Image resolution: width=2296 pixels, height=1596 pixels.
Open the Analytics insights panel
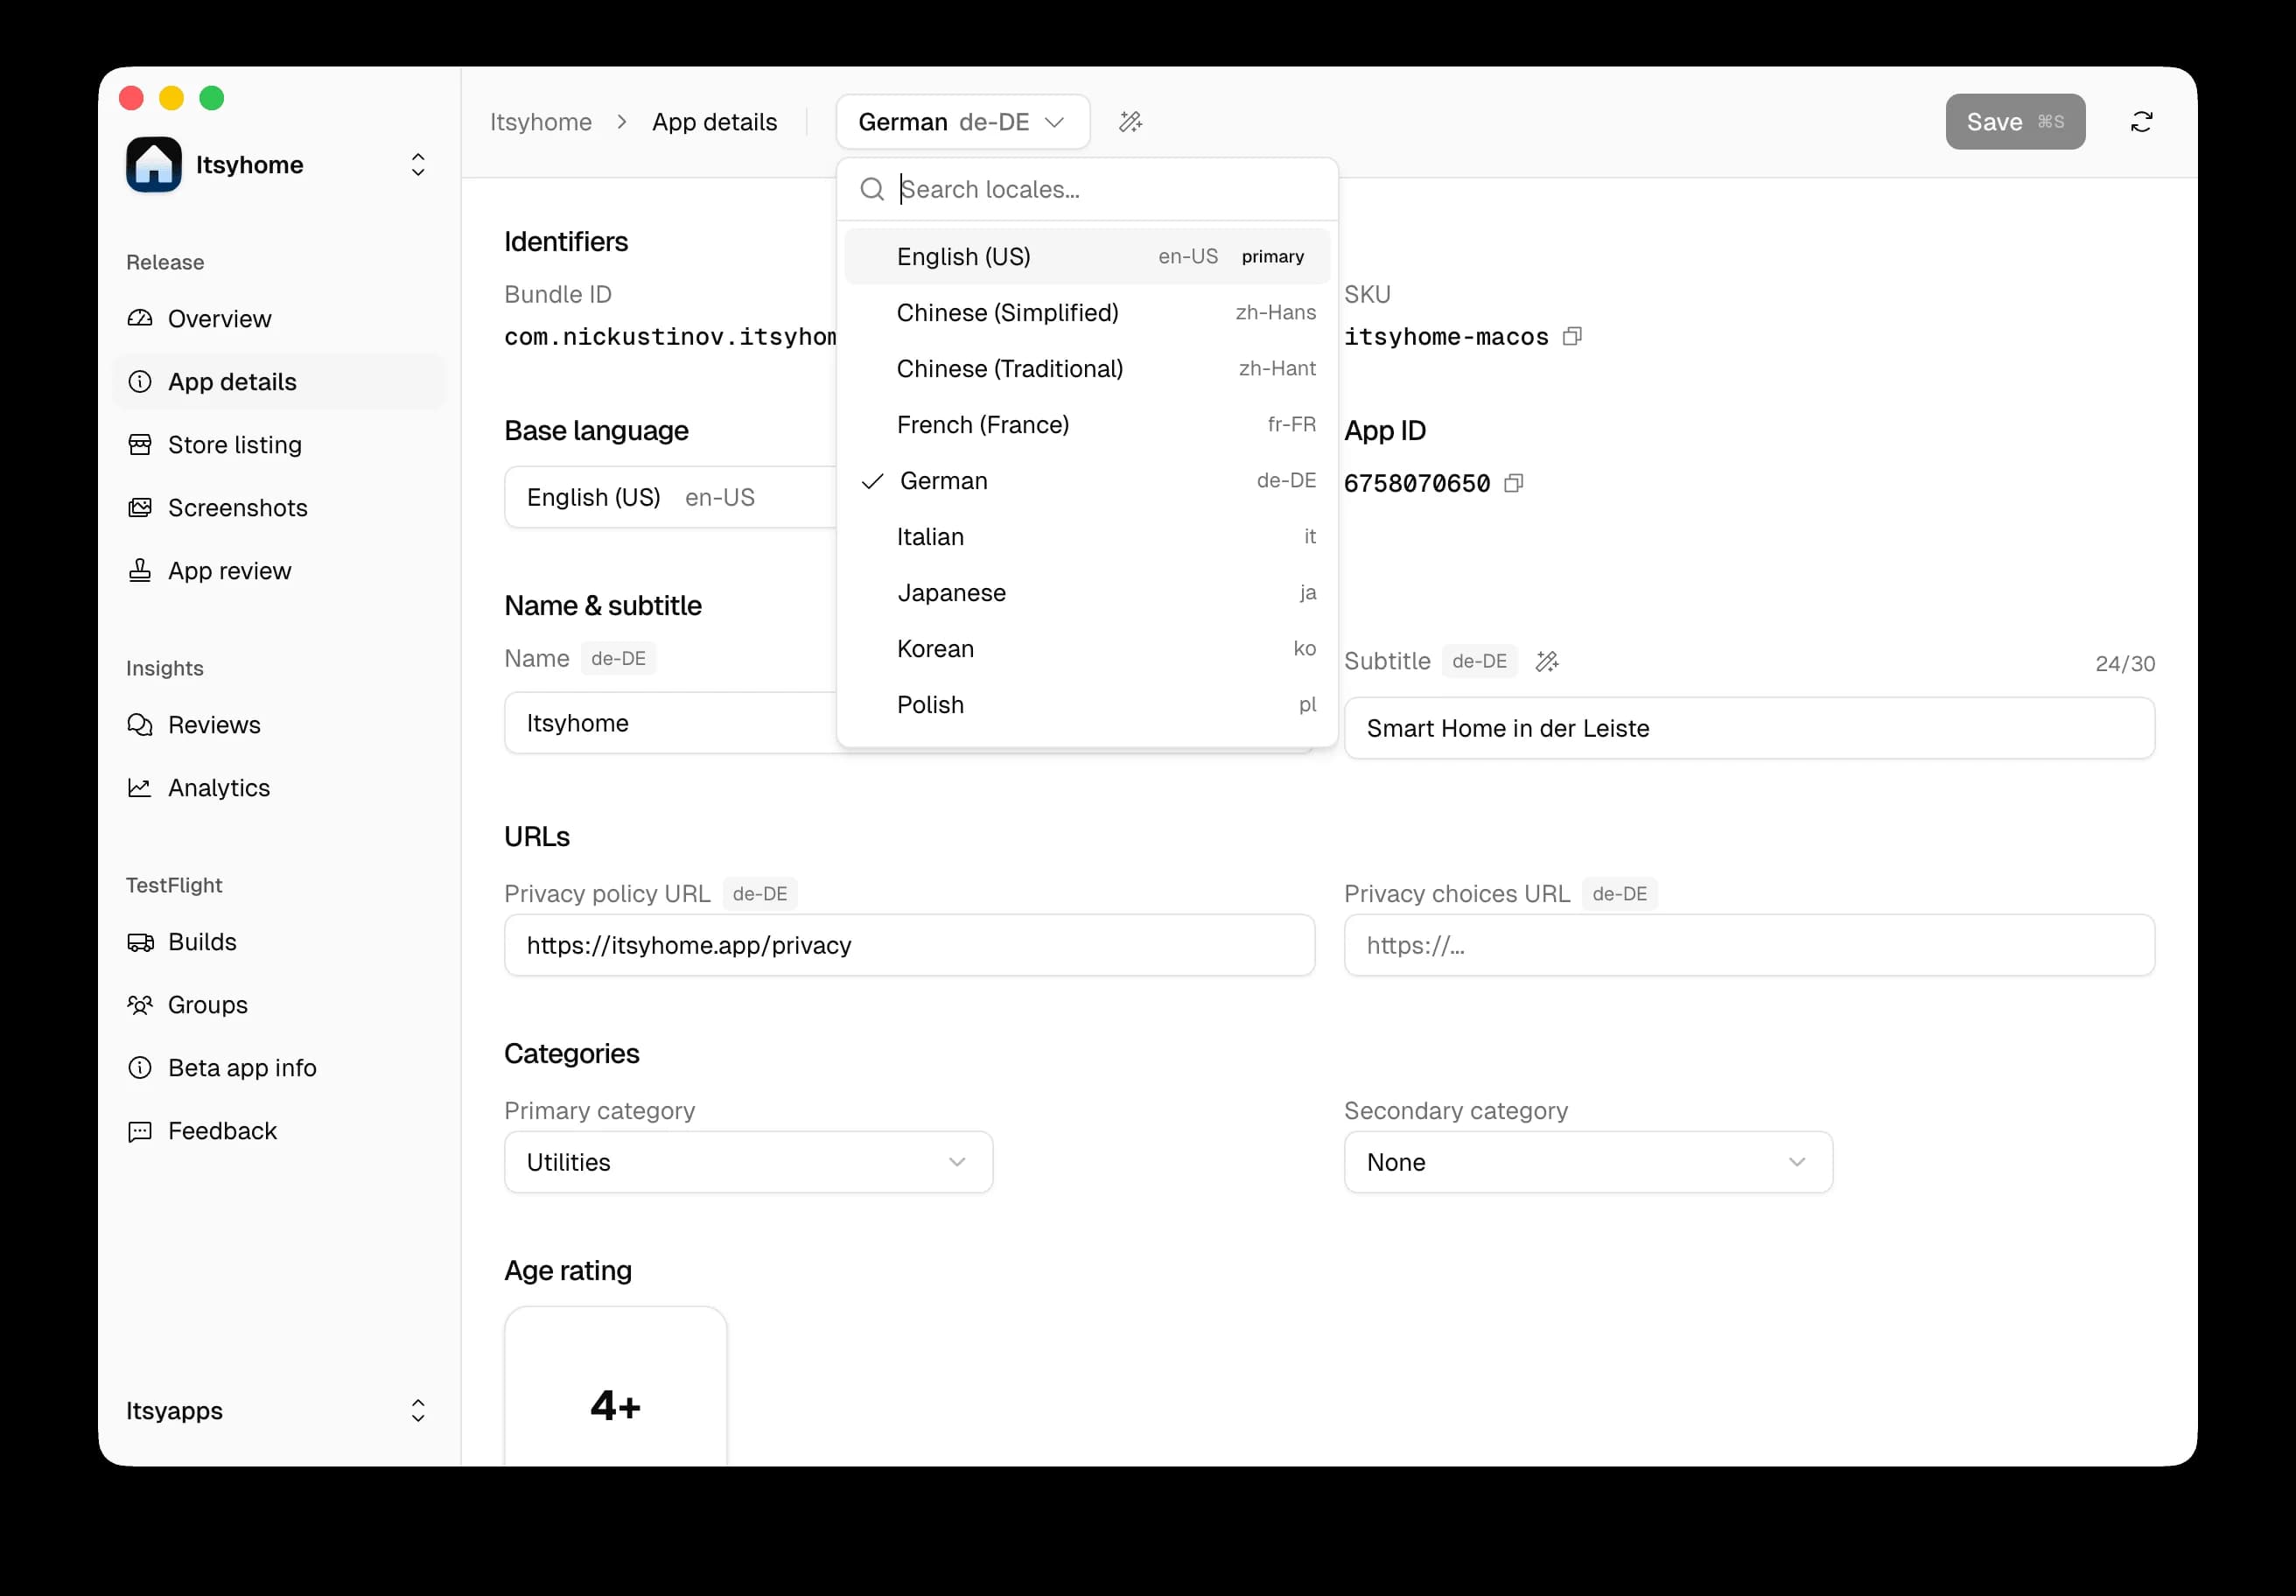click(218, 788)
